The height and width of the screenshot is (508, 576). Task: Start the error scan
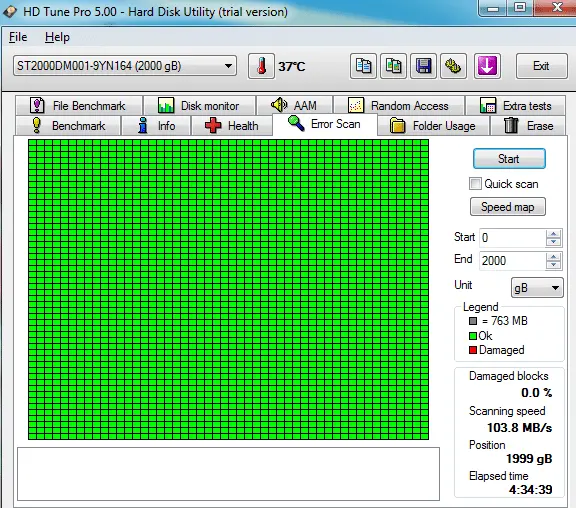coord(509,159)
